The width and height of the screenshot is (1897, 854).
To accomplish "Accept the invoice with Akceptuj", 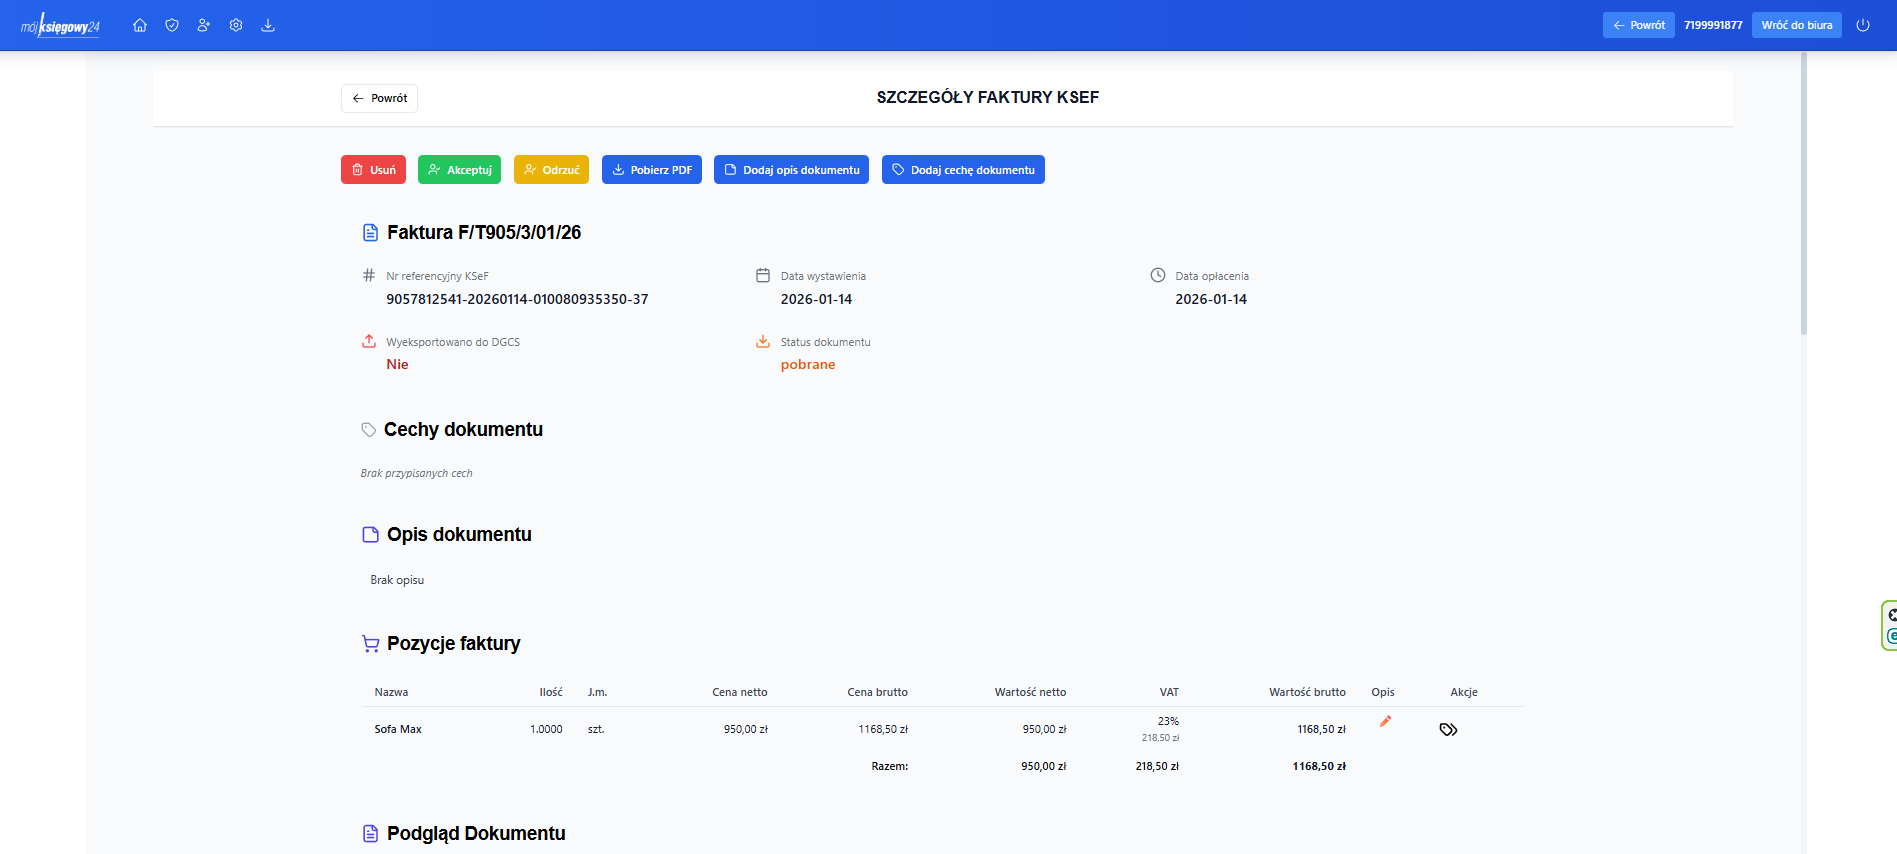I will point(459,170).
